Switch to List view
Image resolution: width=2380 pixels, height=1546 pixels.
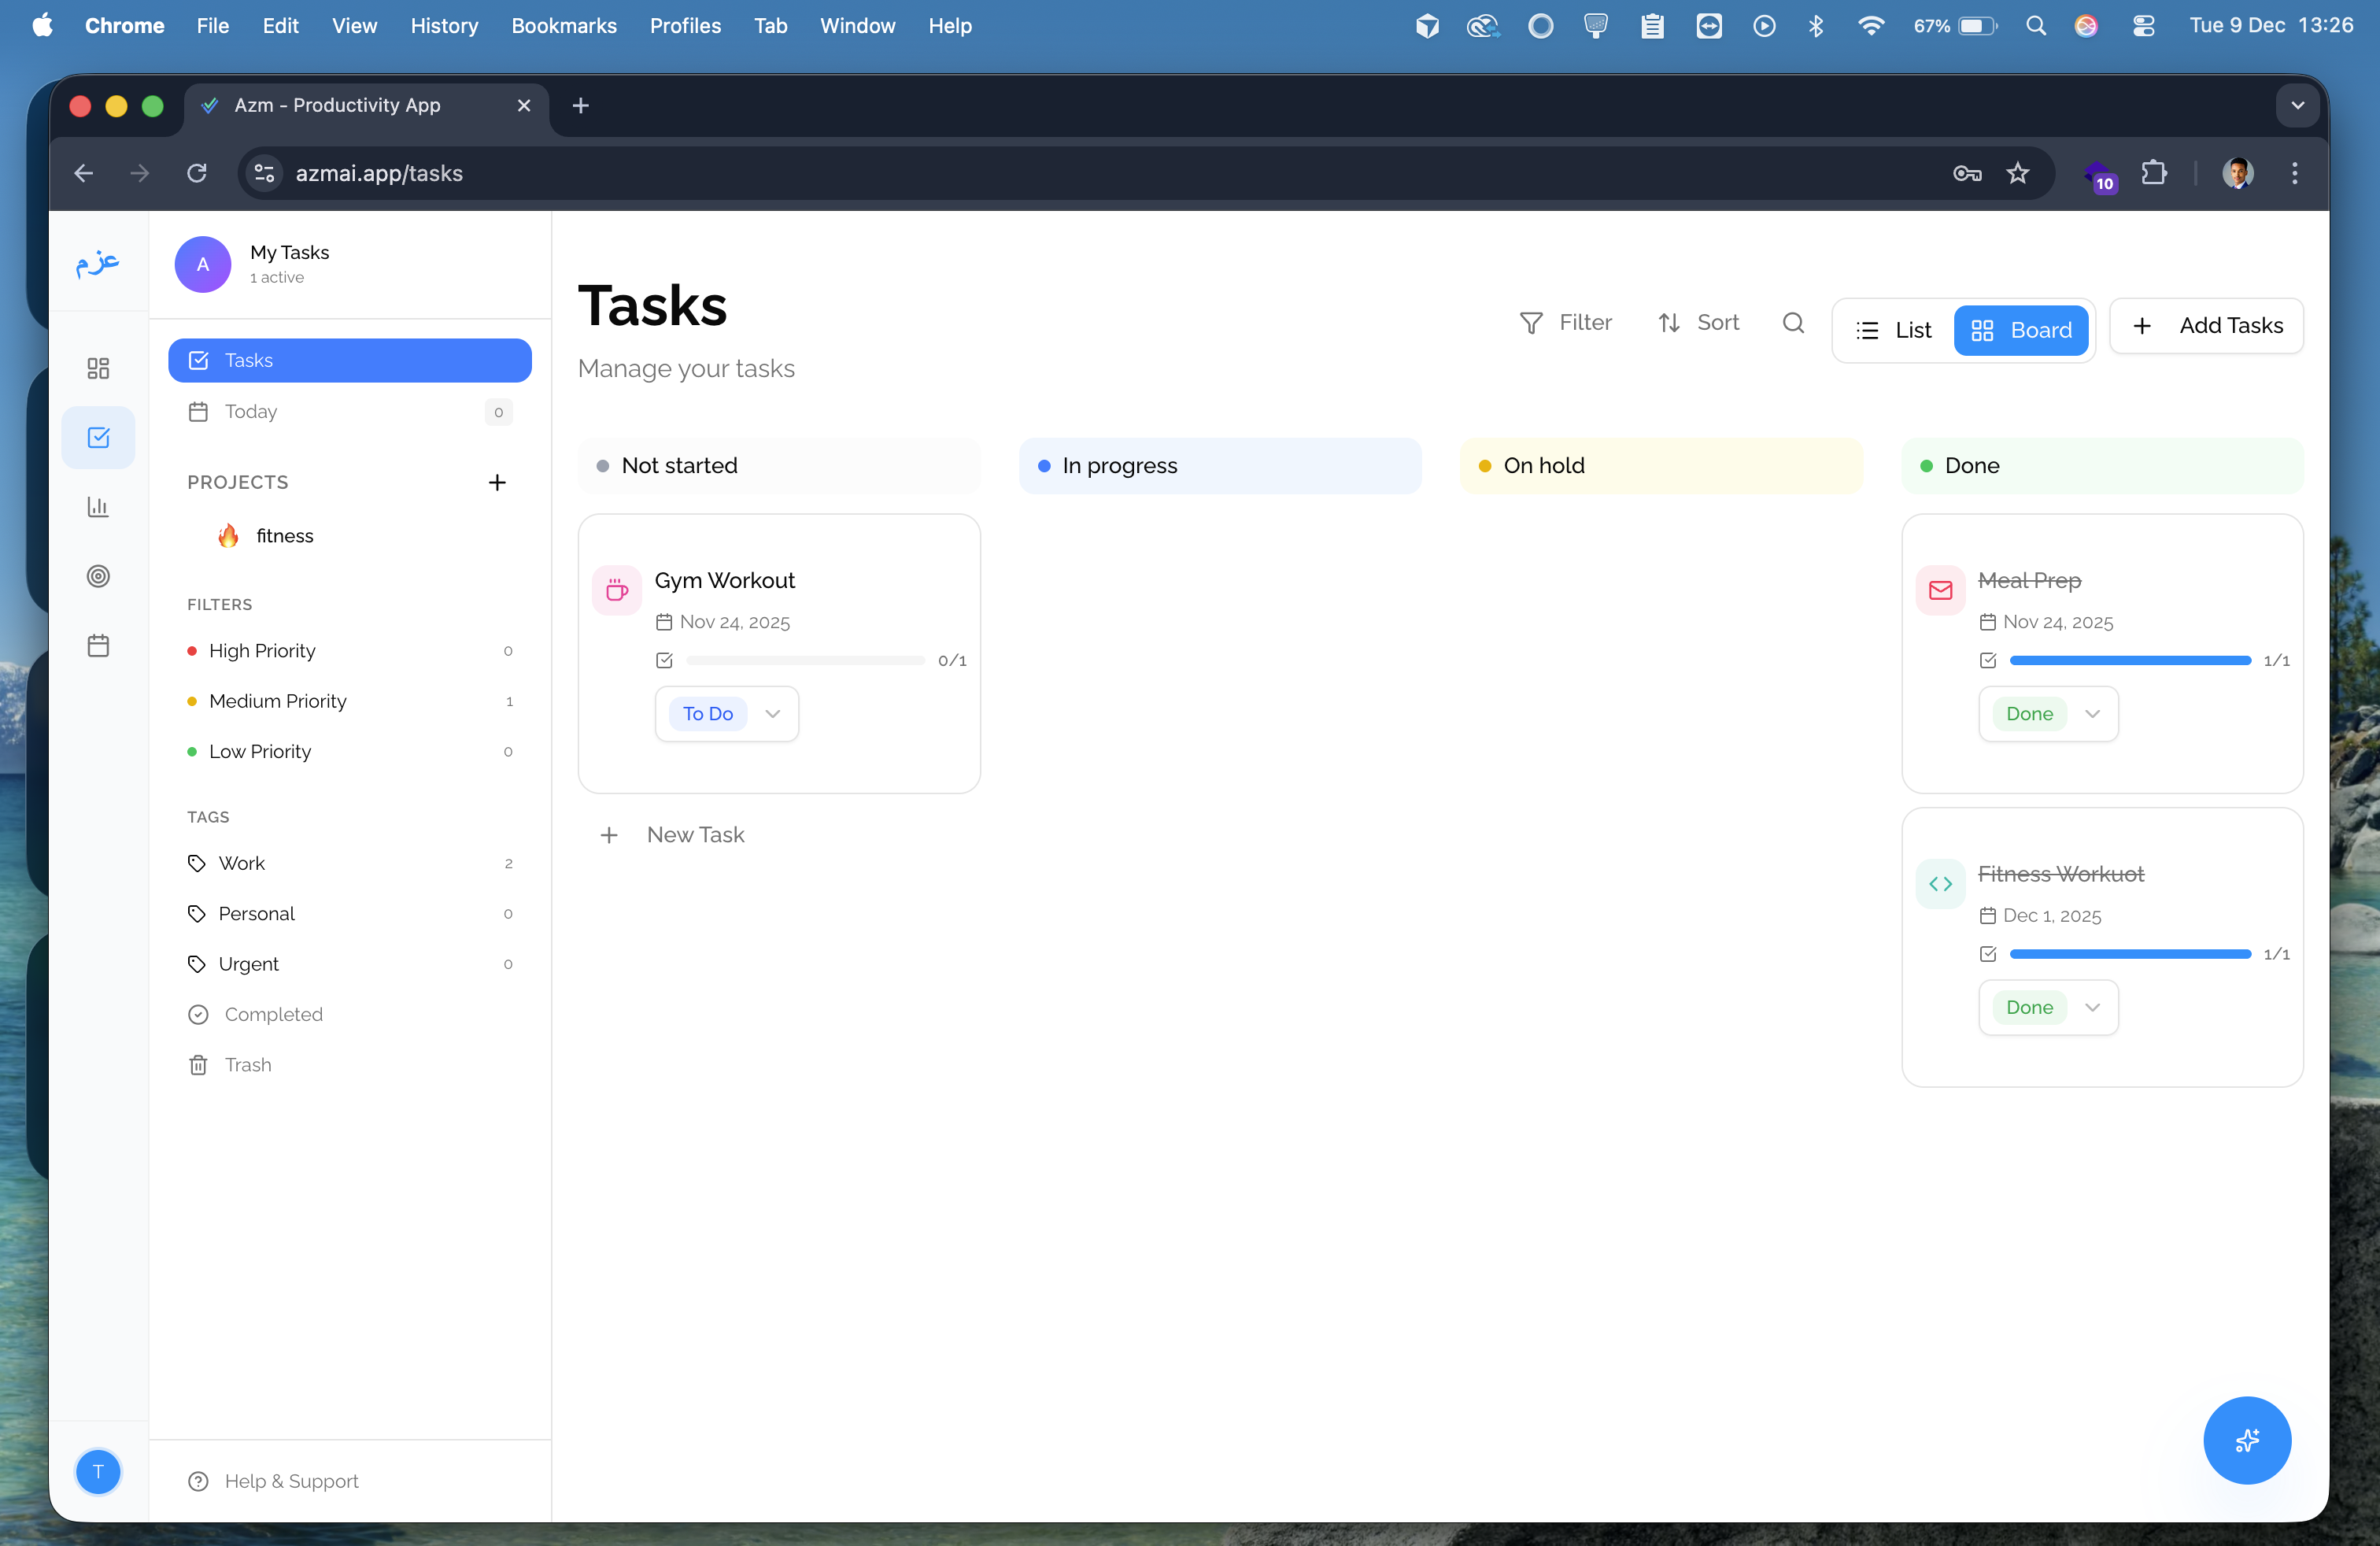coord(1894,330)
